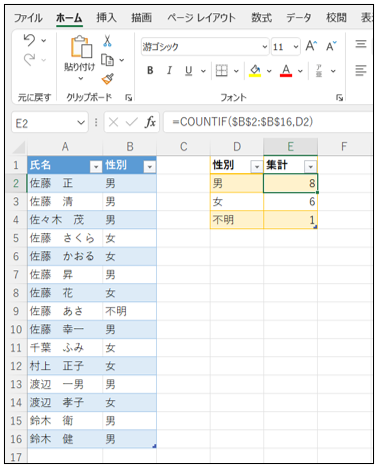Open the Underline style dropdown arrow
376x466 pixels.
(x=203, y=71)
